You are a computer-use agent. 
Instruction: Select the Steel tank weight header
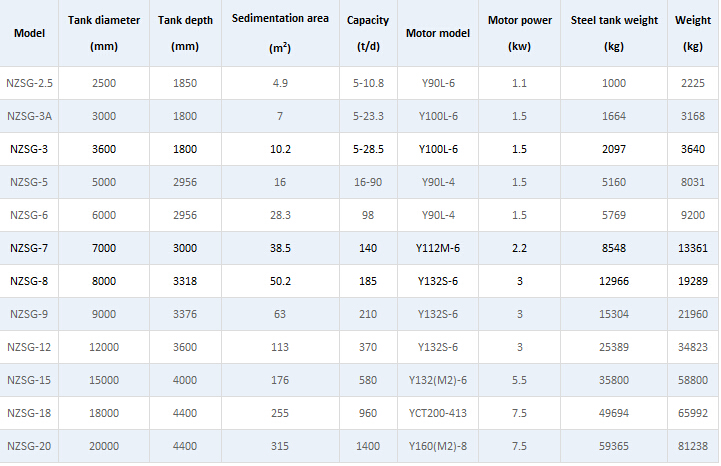[614, 33]
